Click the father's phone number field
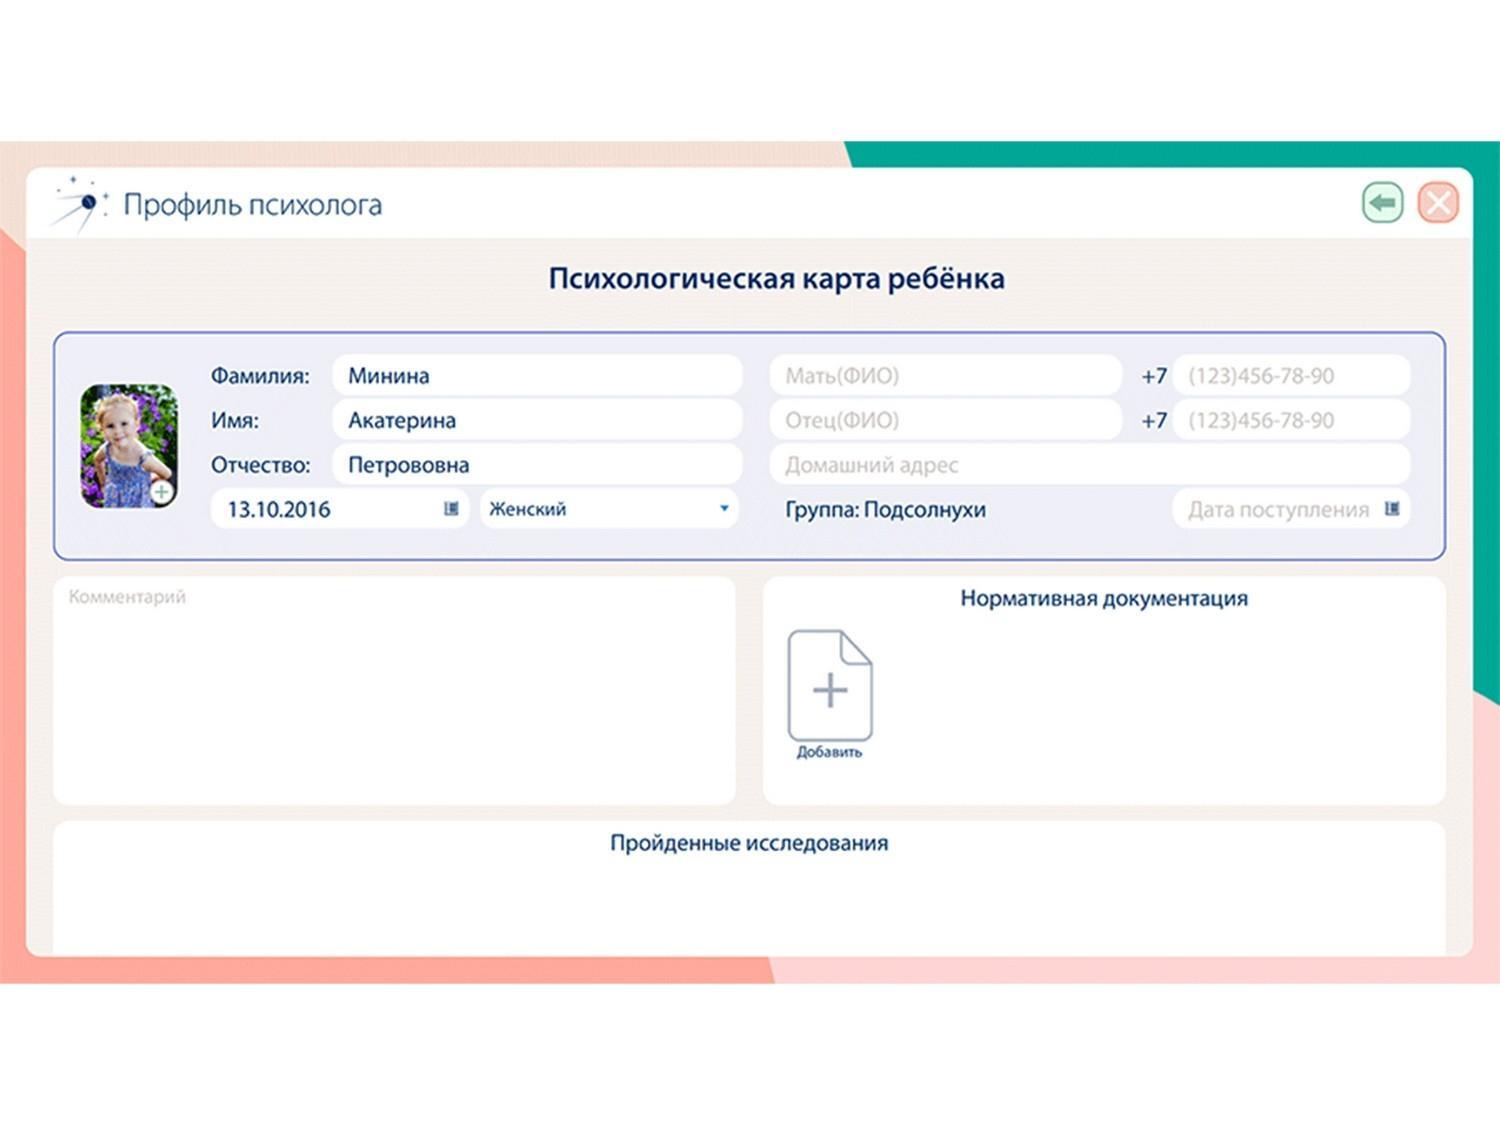Image resolution: width=1500 pixels, height=1125 pixels. tap(1290, 420)
